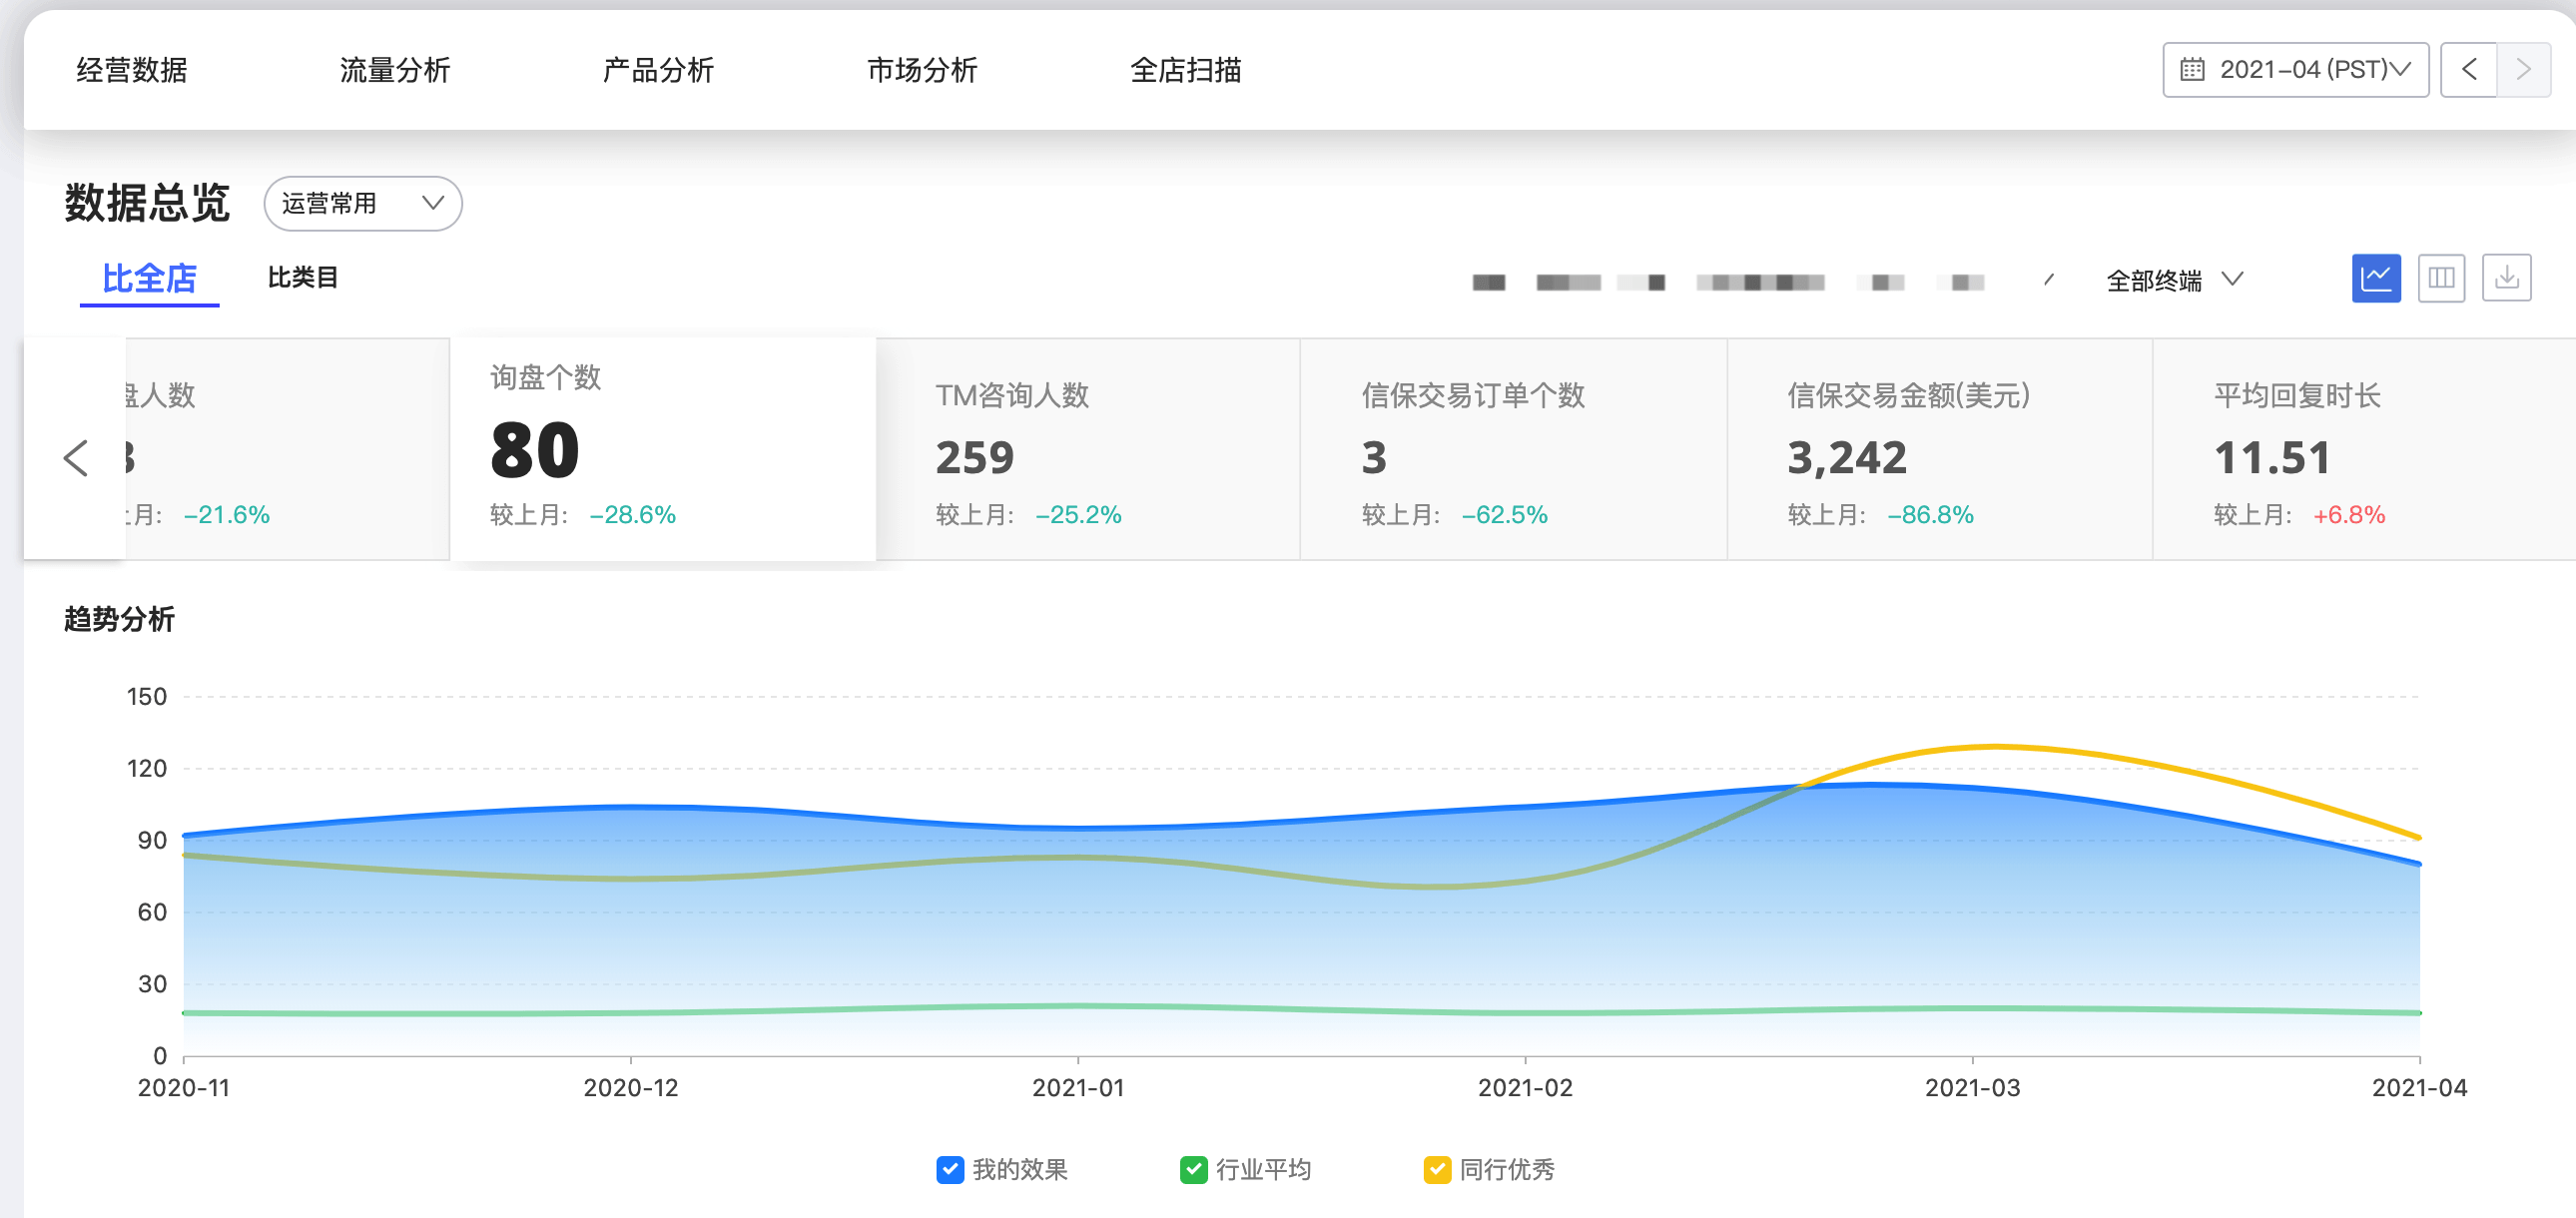The image size is (2576, 1218).
Task: Open the 2021-04 (PST) date selector
Action: pos(2295,70)
